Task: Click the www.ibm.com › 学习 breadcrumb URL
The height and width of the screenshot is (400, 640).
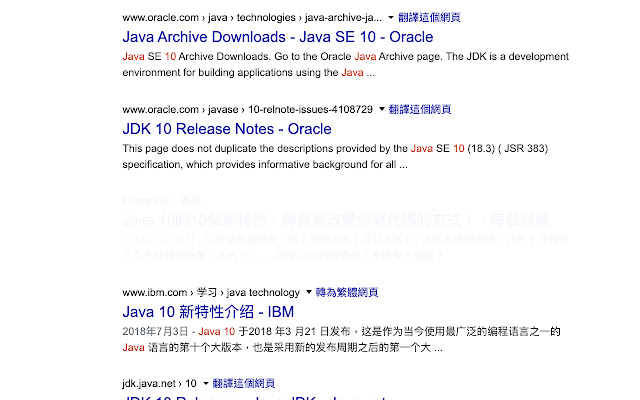Action: point(211,292)
